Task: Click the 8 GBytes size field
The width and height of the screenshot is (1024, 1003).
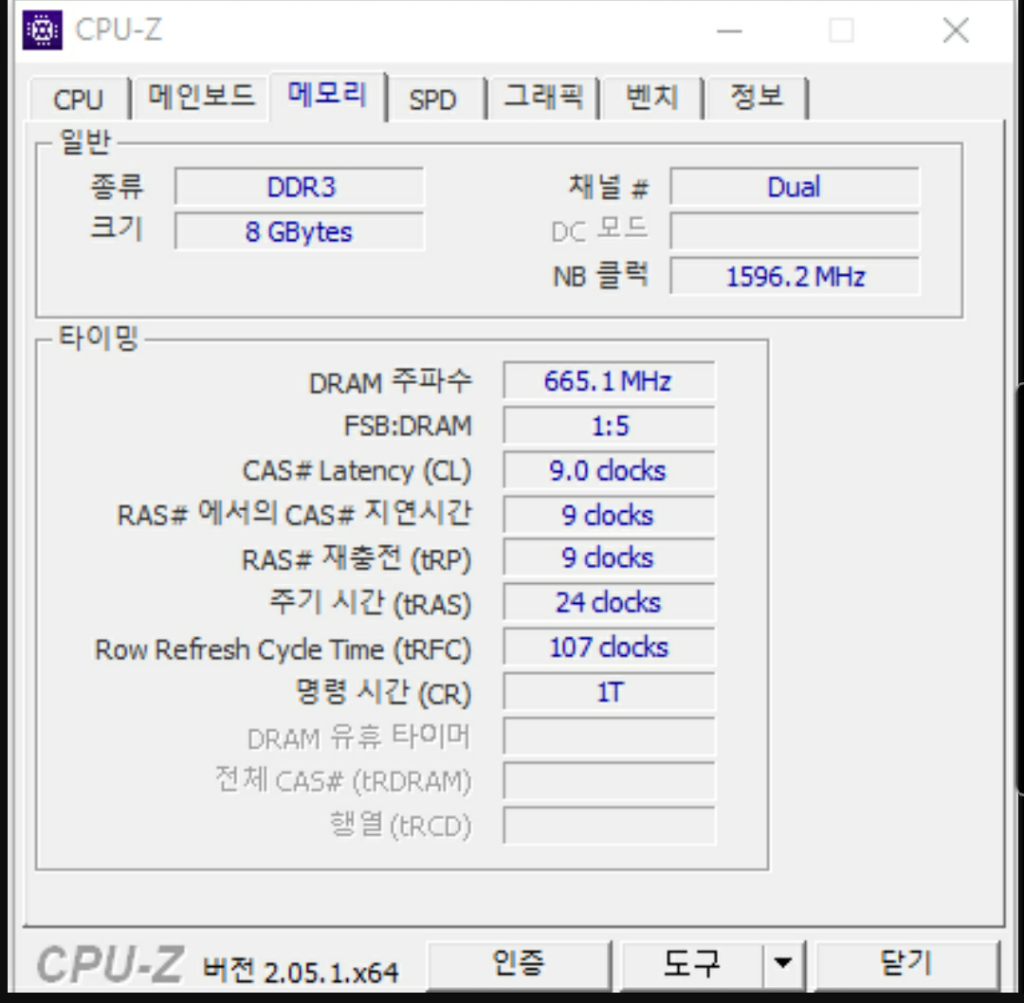Action: tap(300, 232)
